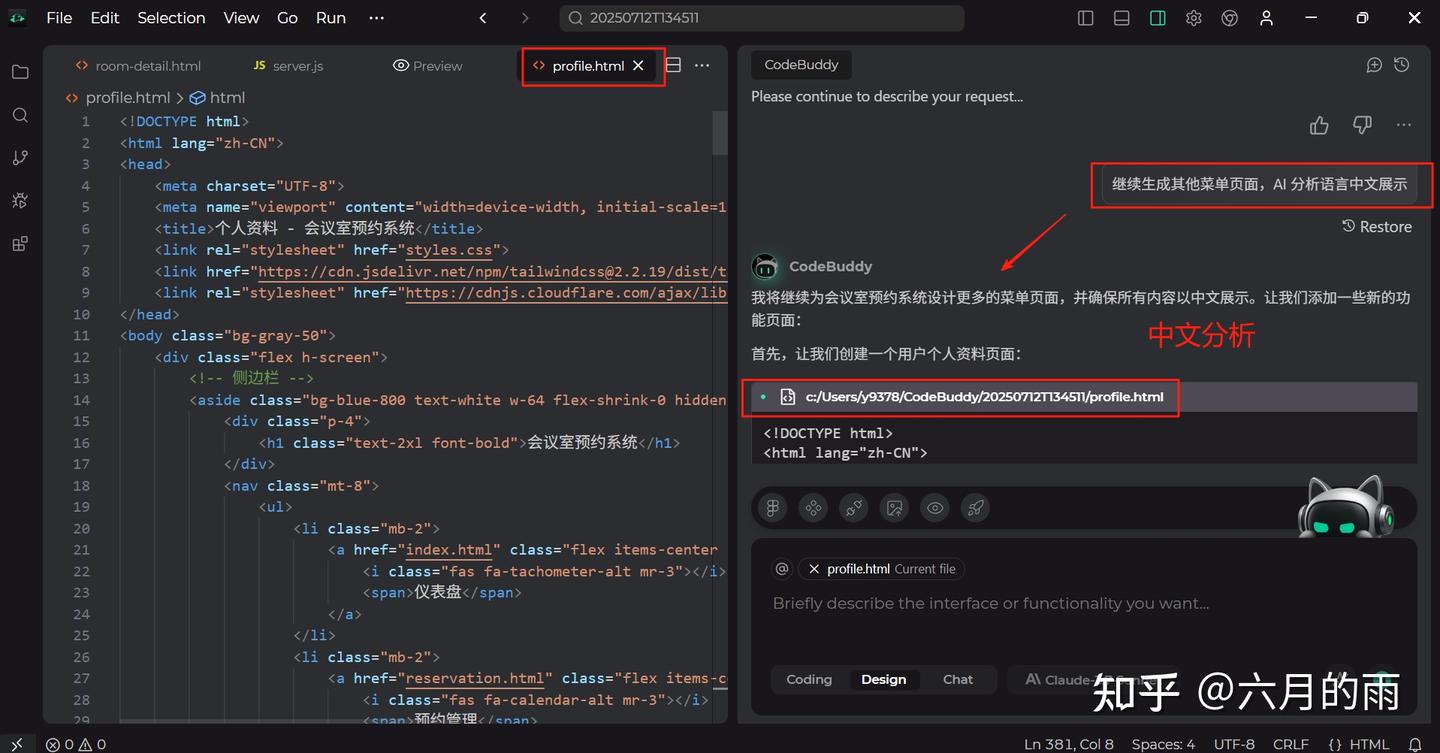Click the plug integration icon in chat toolbar
1440x753 pixels.
point(854,508)
